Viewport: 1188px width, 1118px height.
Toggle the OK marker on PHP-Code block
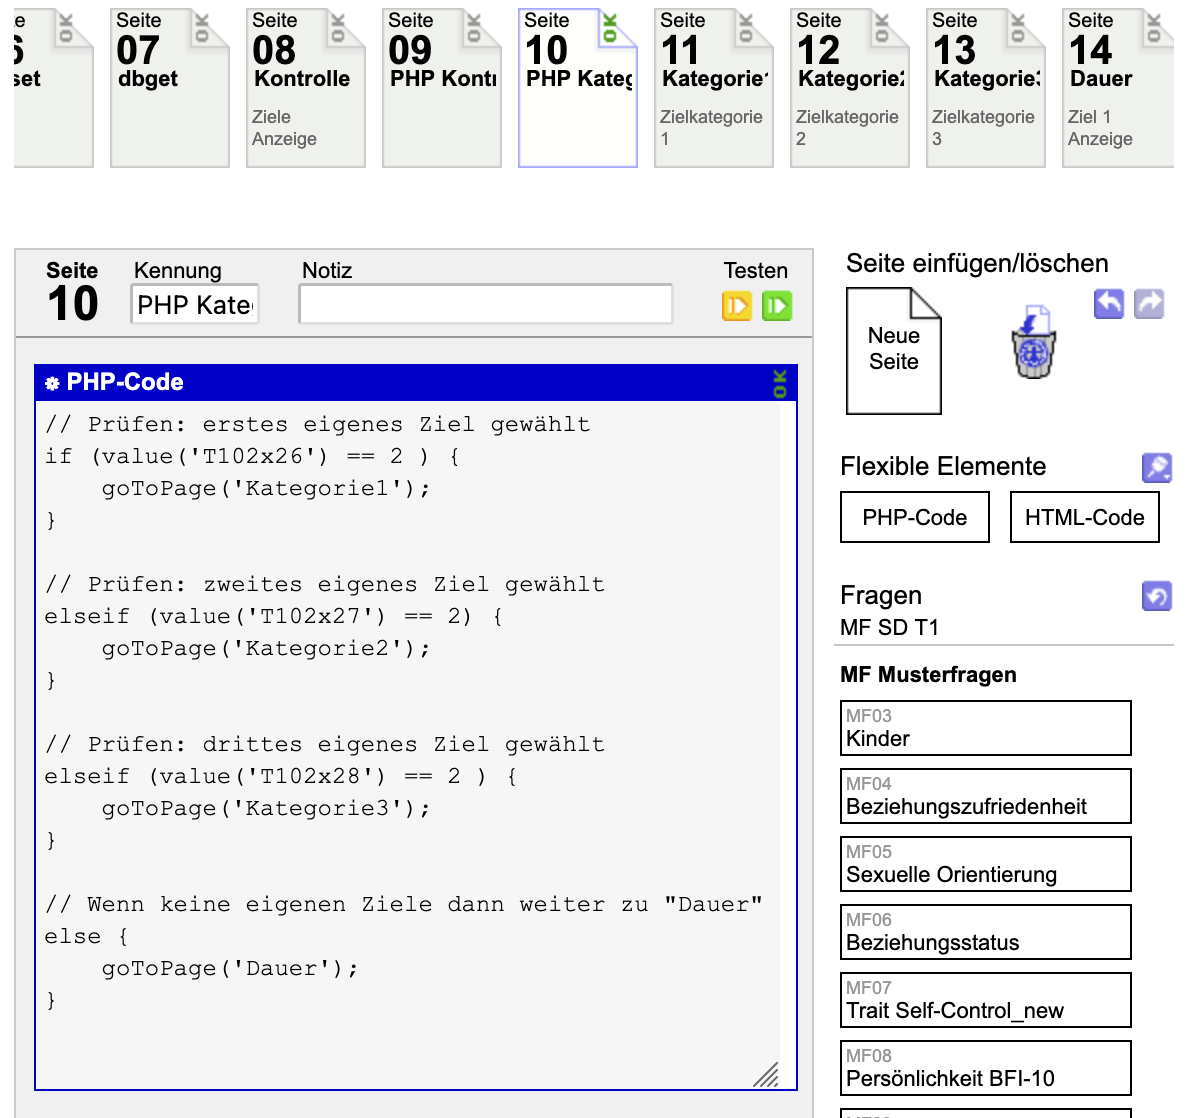coord(780,383)
